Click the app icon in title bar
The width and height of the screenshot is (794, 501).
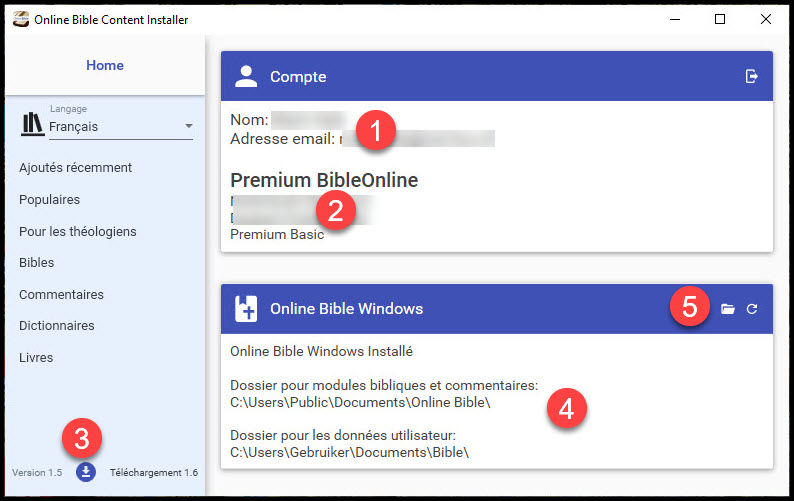[21, 19]
